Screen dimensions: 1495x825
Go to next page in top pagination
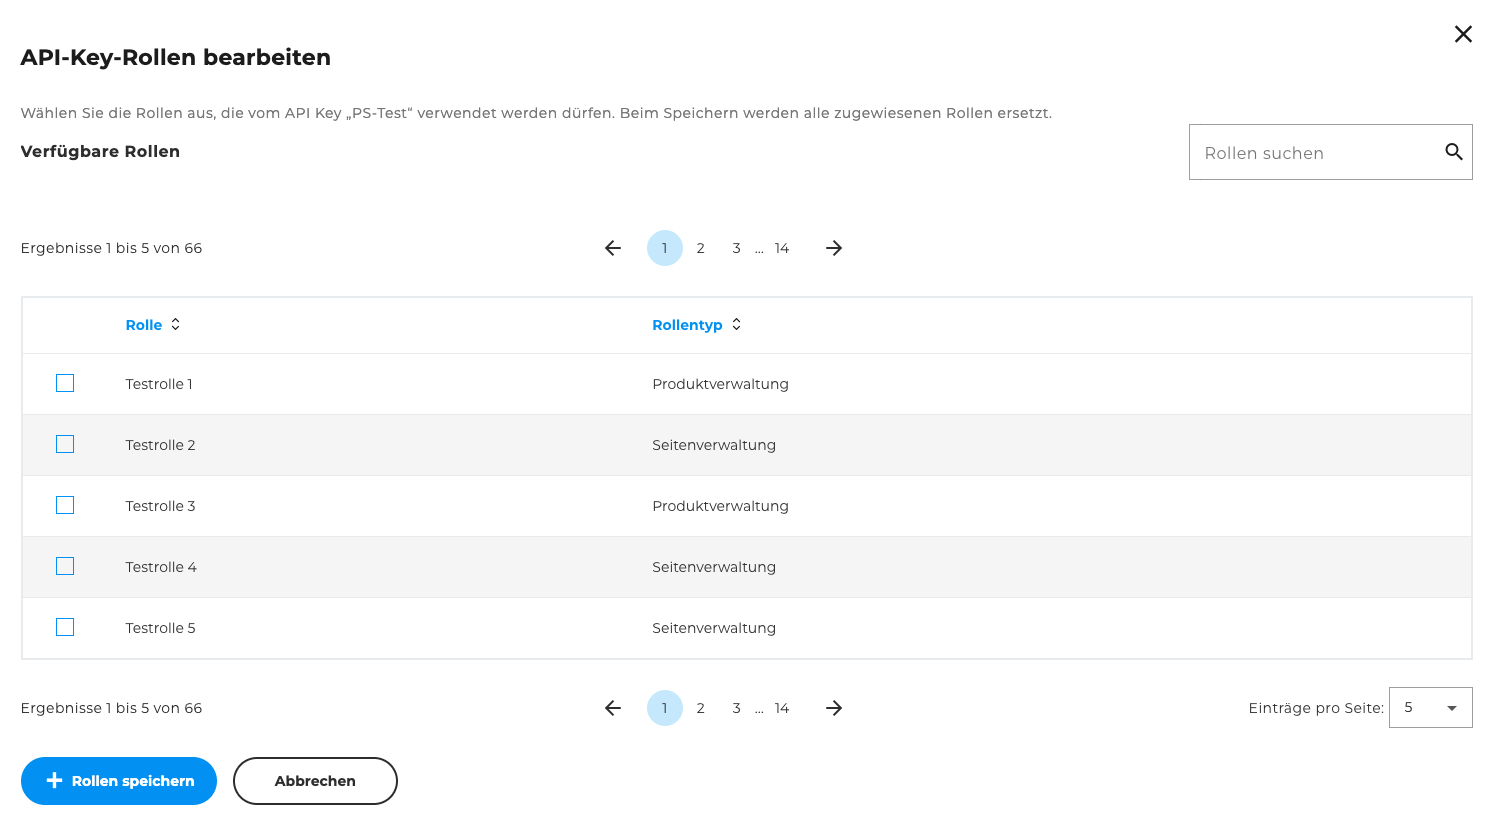(834, 248)
